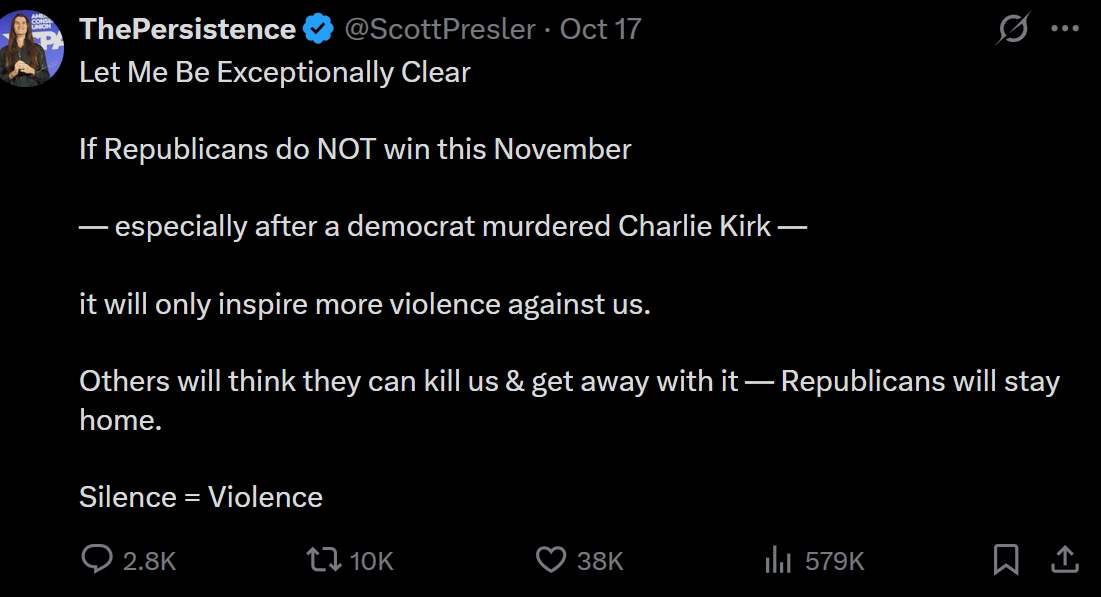Like the post with the heart icon
The height and width of the screenshot is (597, 1101).
pos(551,559)
